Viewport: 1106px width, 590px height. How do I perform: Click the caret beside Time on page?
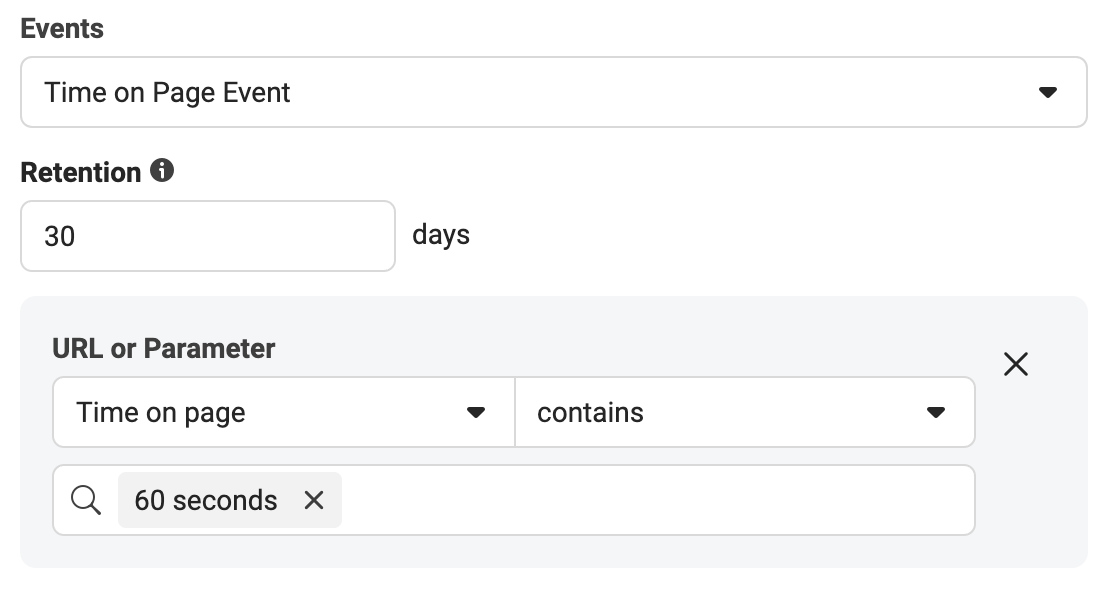[476, 412]
